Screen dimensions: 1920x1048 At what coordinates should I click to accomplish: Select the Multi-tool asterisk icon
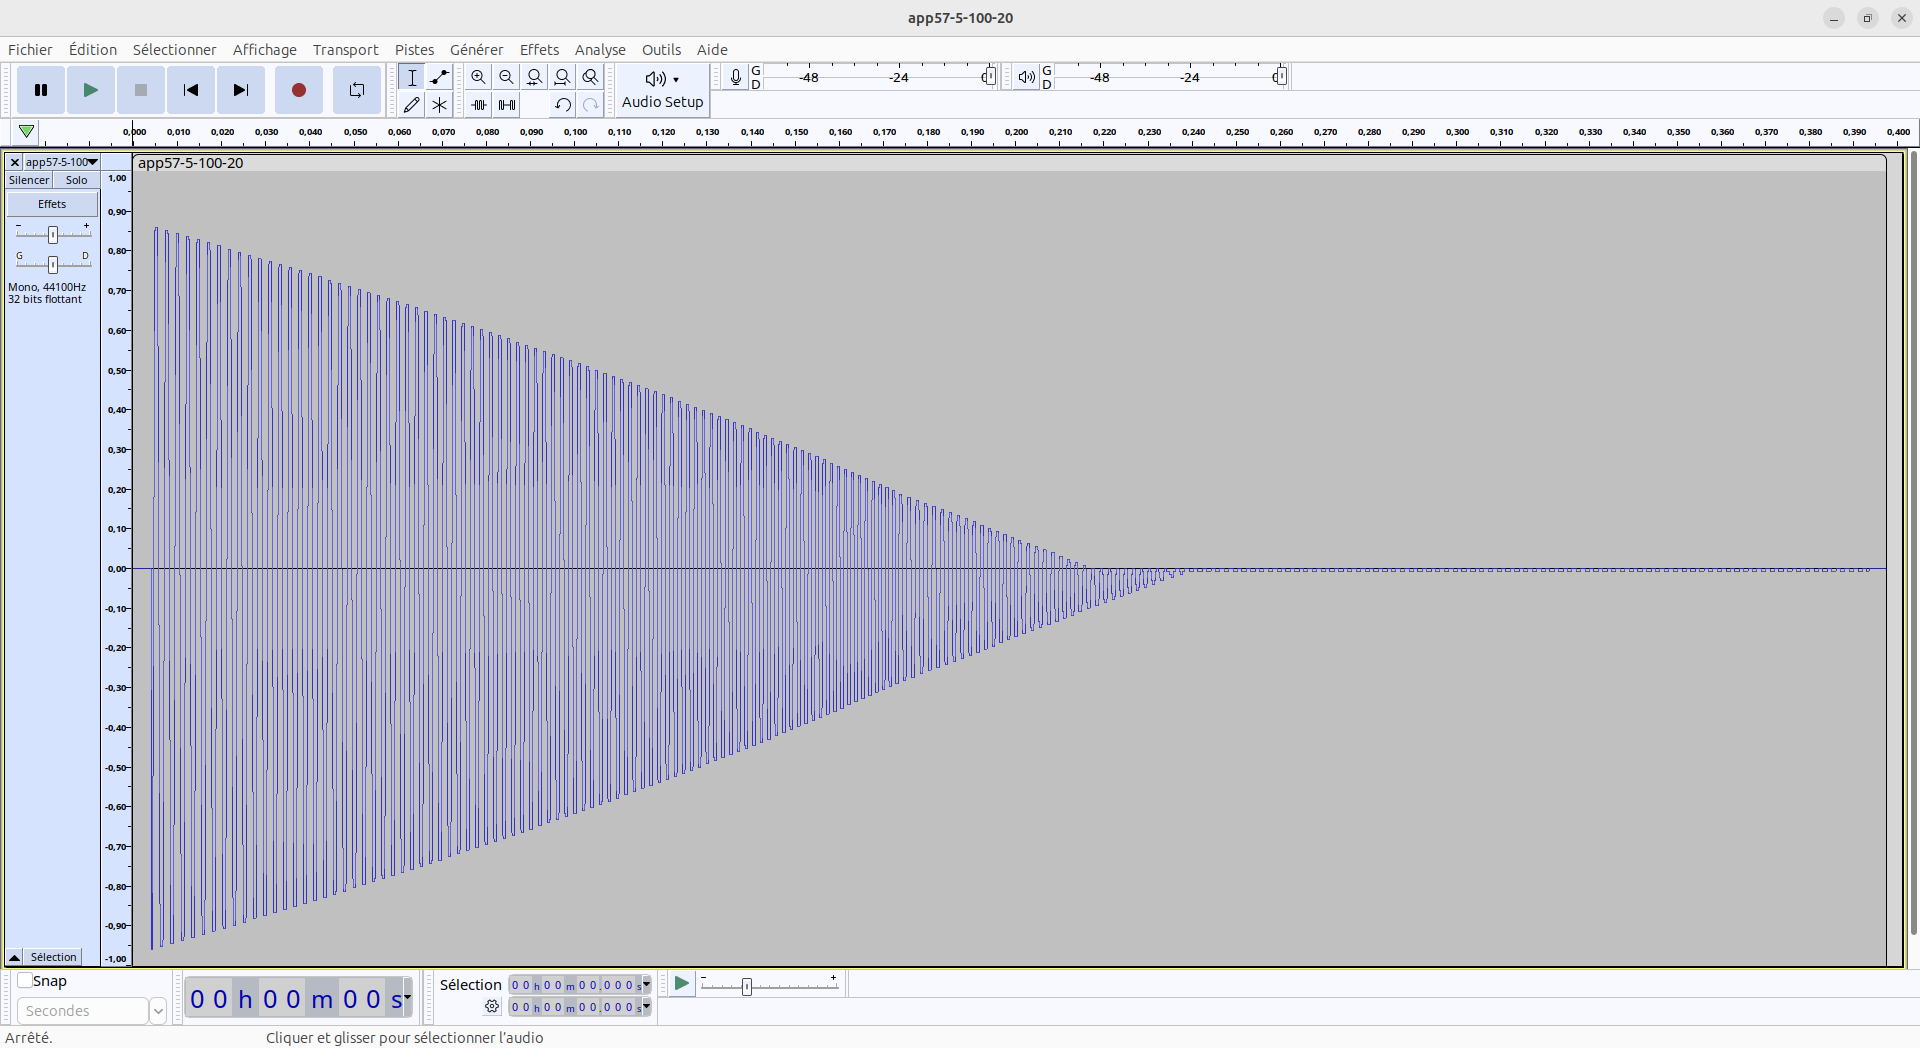(x=439, y=104)
